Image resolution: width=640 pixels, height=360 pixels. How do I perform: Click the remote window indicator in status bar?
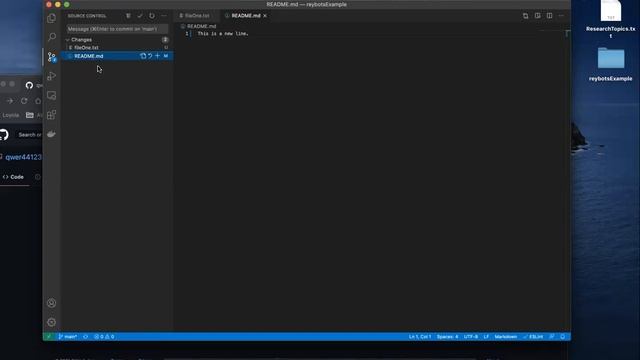click(x=49, y=337)
